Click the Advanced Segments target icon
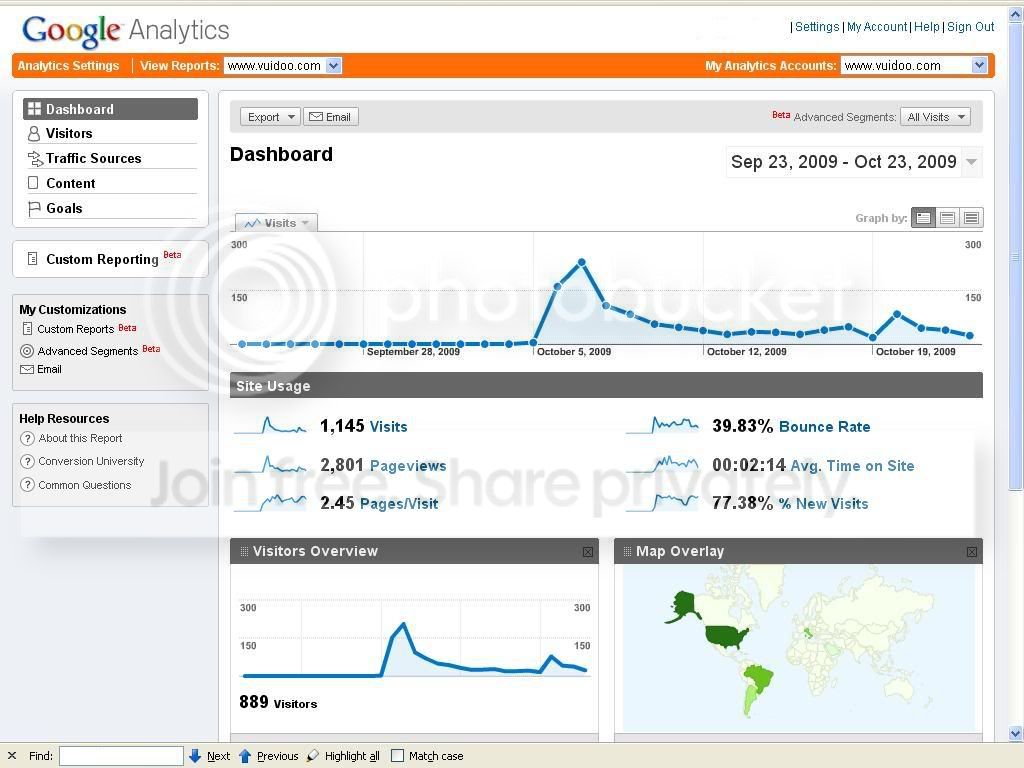The image size is (1024, 768). tap(27, 351)
